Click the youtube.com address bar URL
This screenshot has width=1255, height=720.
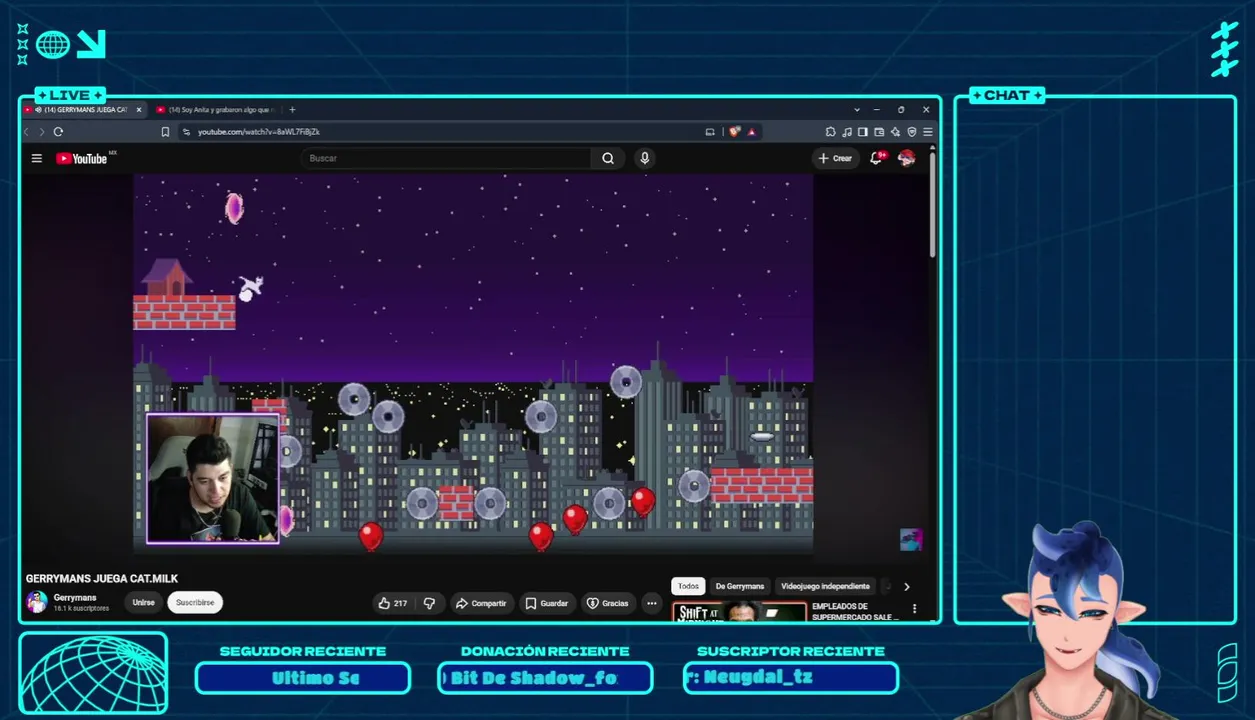click(259, 132)
